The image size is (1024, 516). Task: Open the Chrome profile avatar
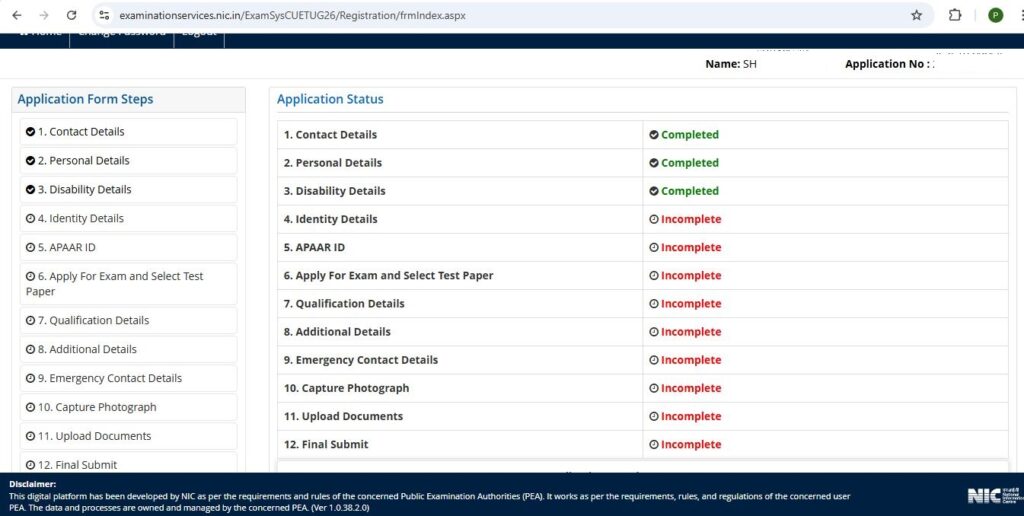coord(995,15)
